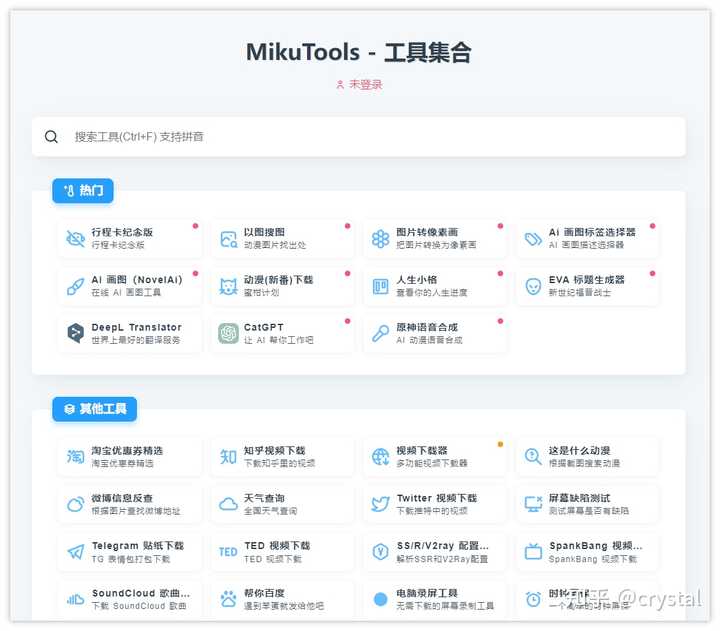Select the 淘宝优惠券精选 淘 icon
Viewport: 720px width, 631px height.
(x=75, y=456)
